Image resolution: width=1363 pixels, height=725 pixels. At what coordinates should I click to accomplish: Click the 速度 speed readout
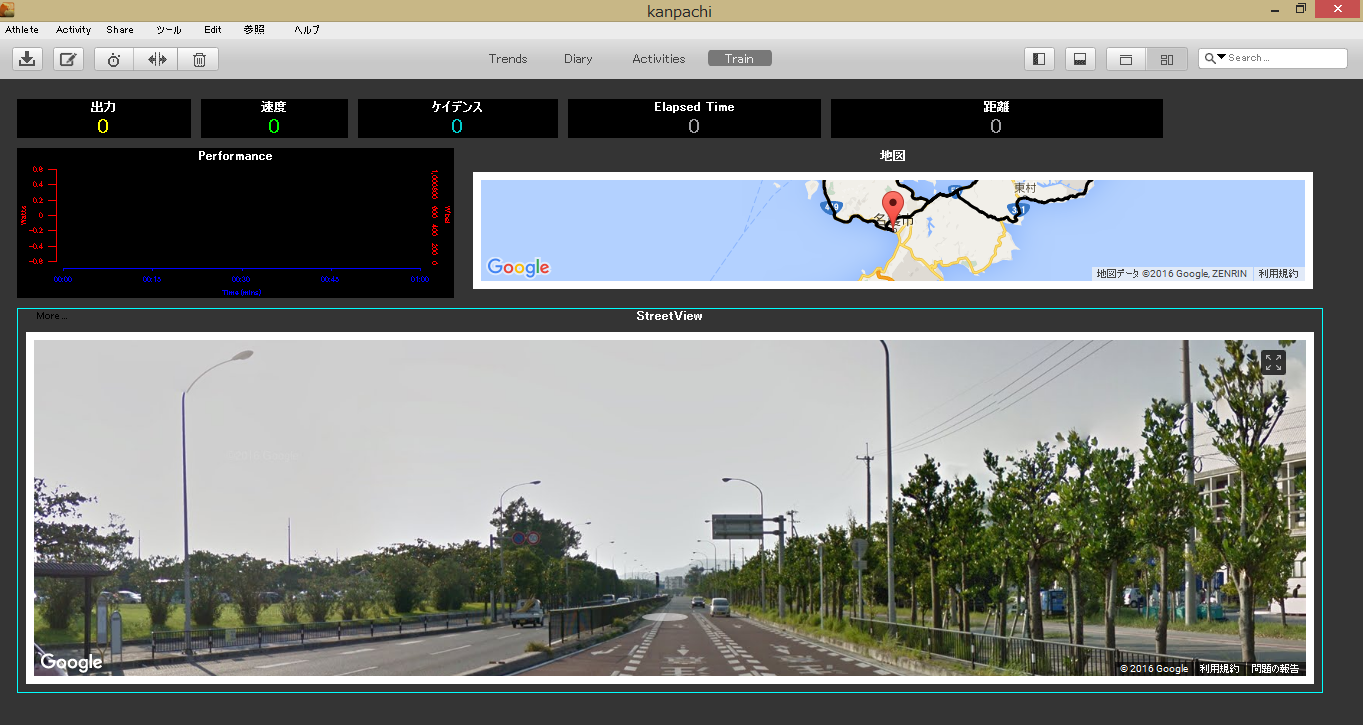274,118
